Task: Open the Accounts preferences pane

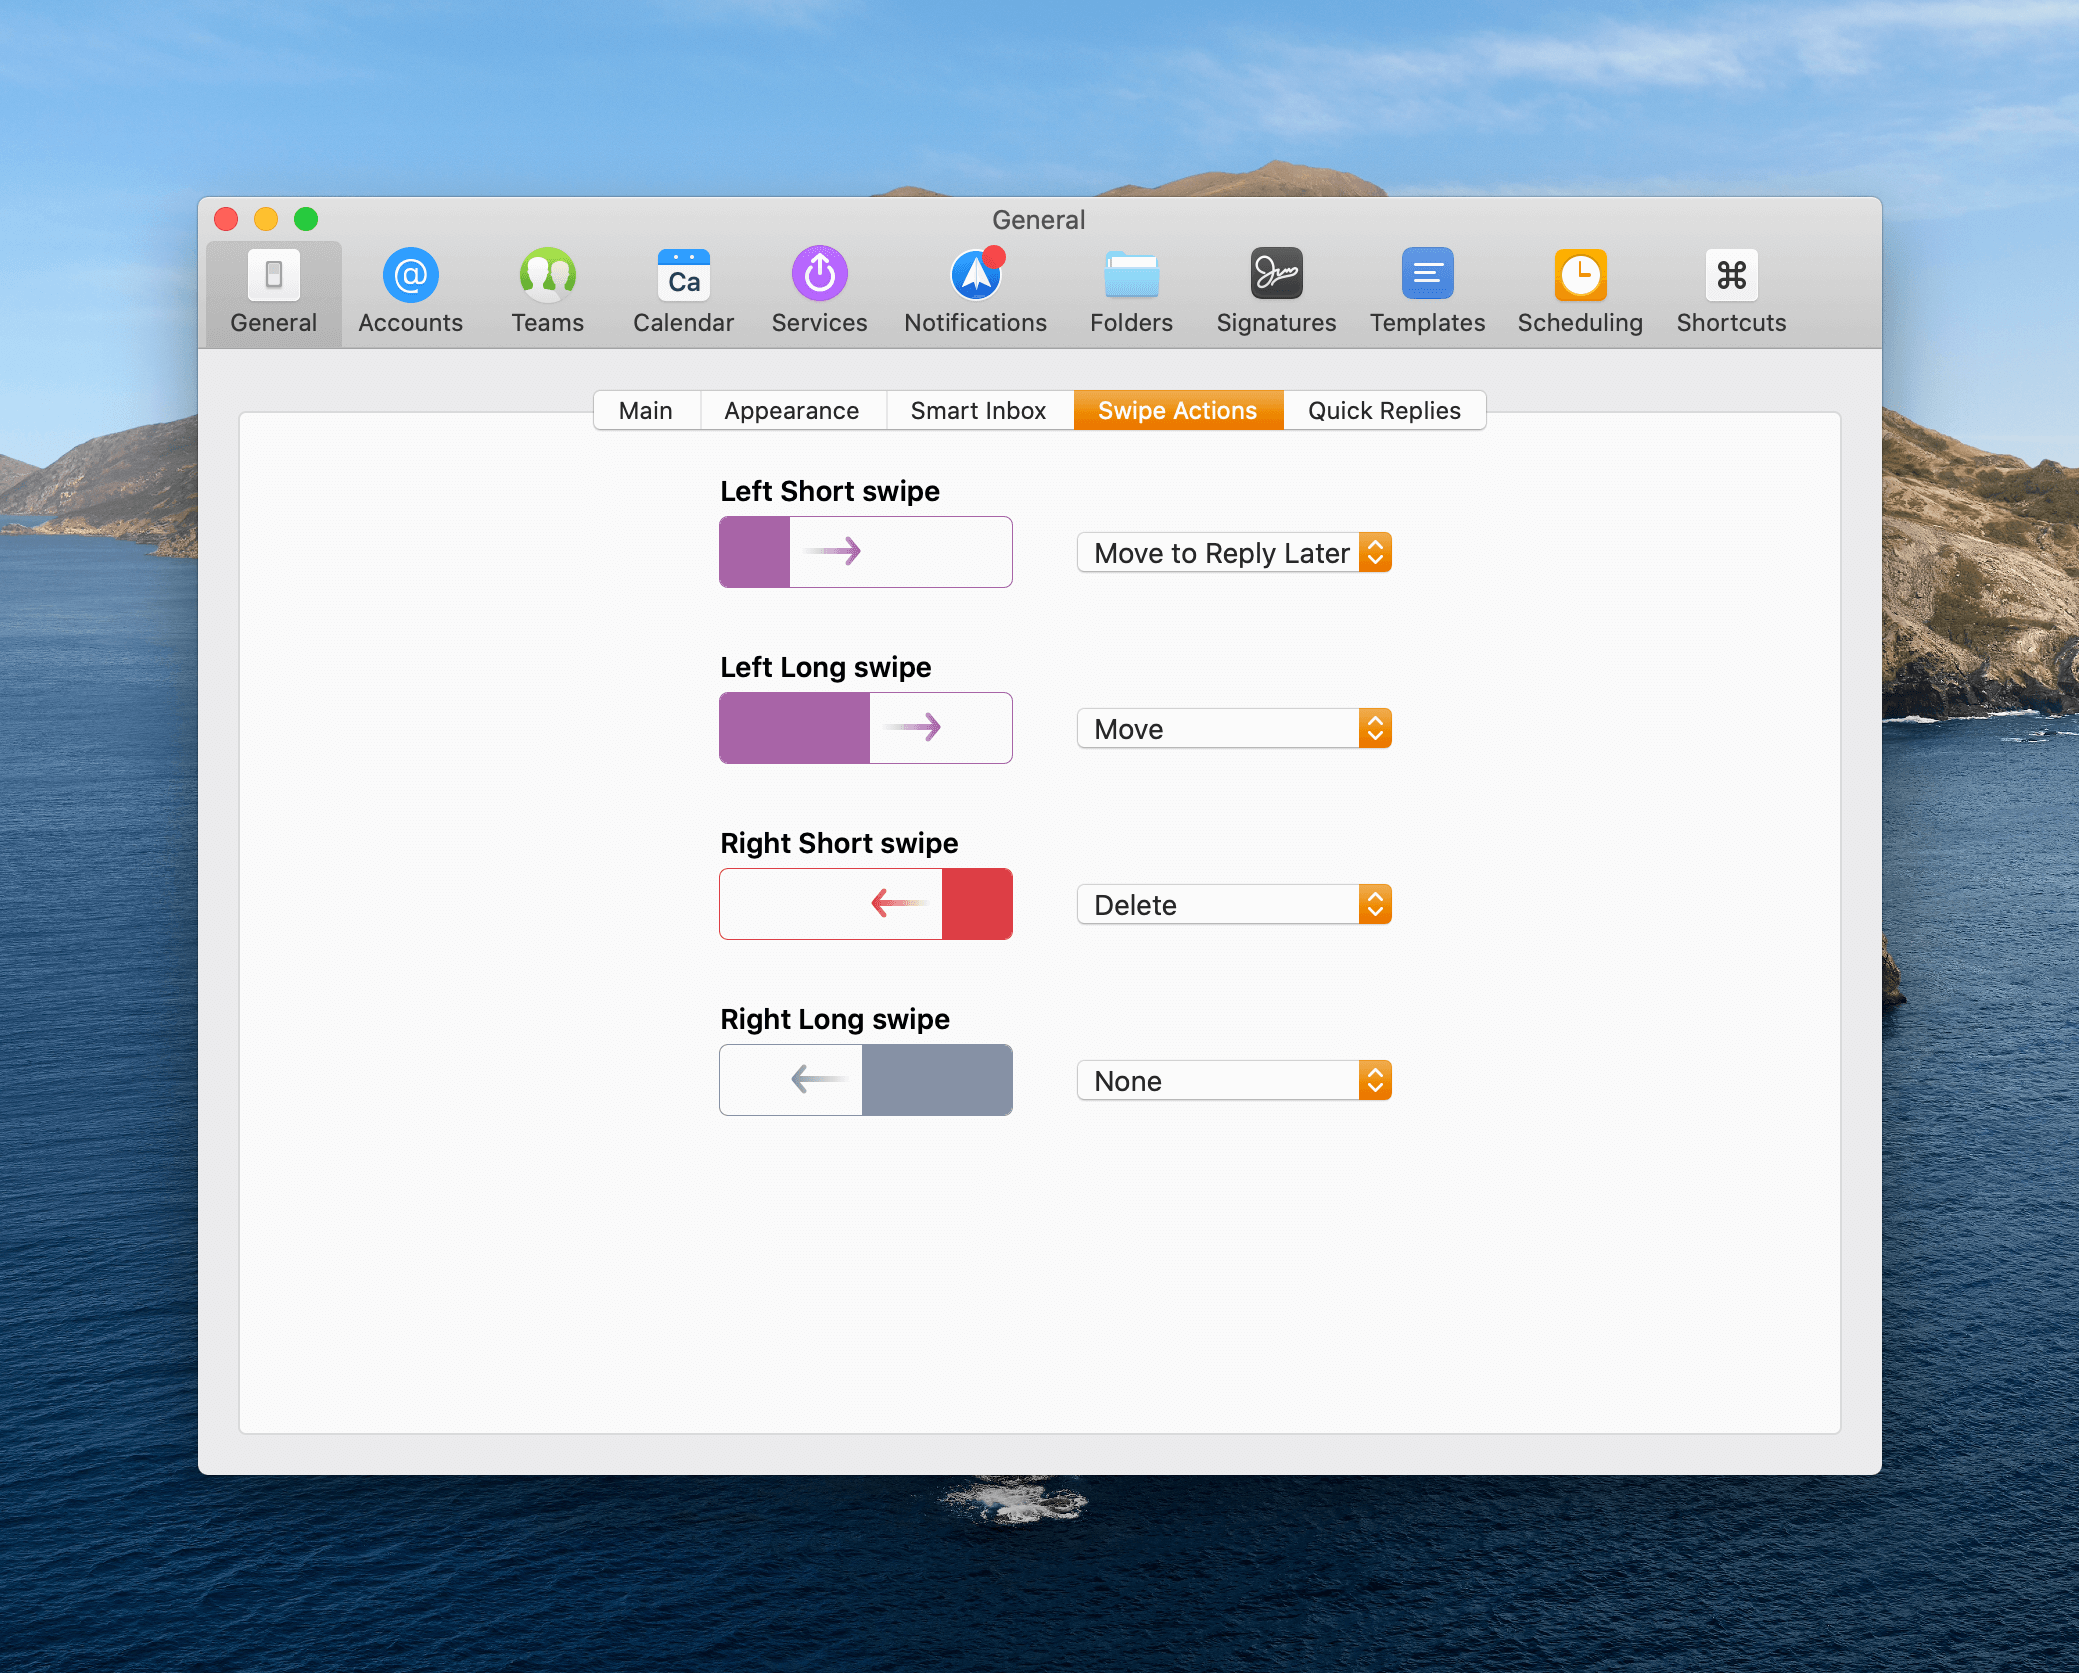Action: [x=410, y=291]
